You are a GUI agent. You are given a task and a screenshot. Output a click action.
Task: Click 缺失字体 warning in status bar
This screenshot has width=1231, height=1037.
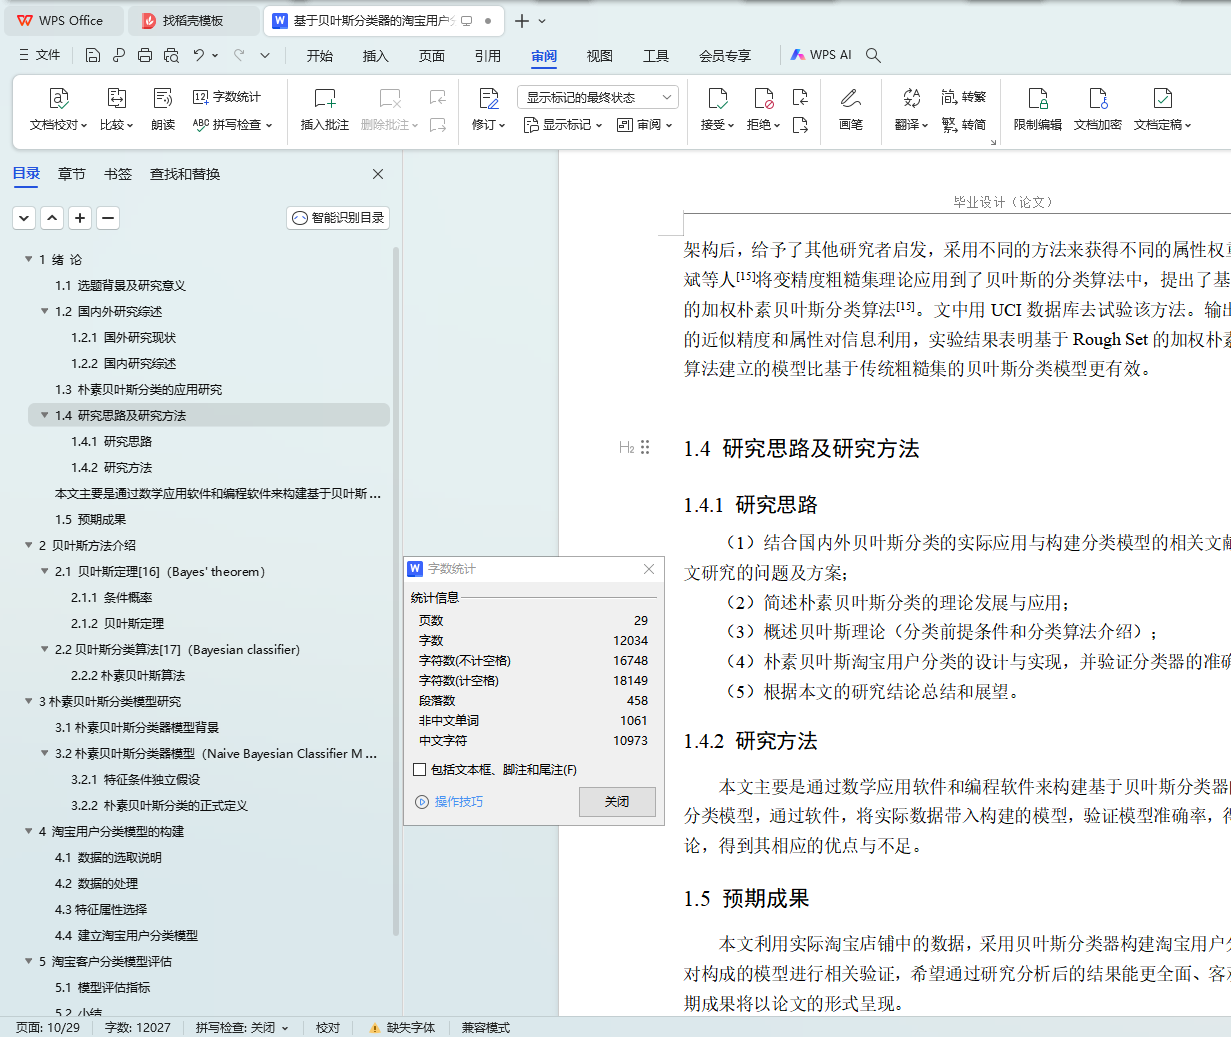(402, 1027)
